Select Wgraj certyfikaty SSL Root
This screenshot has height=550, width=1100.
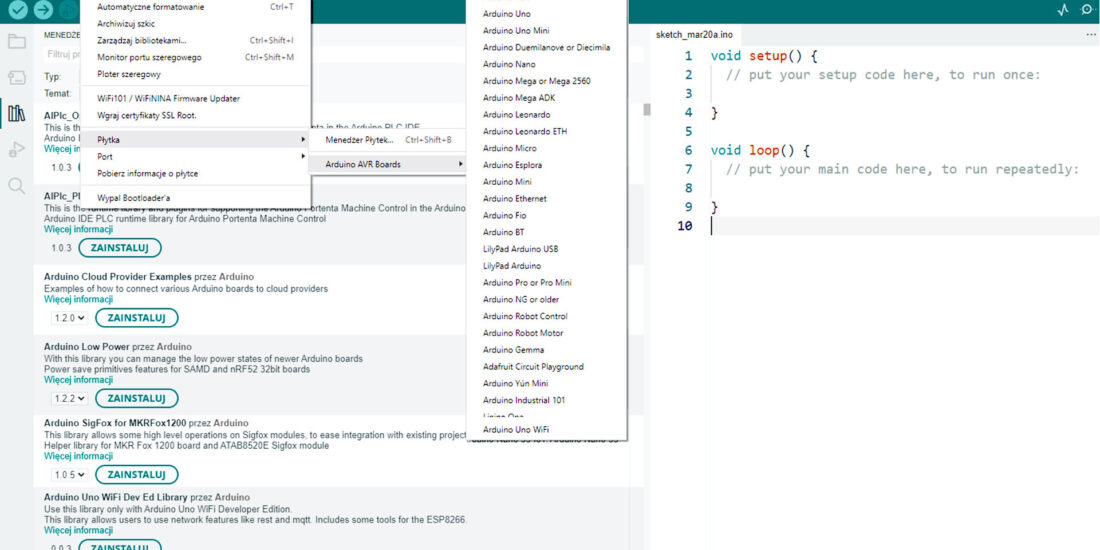pyautogui.click(x=195, y=116)
